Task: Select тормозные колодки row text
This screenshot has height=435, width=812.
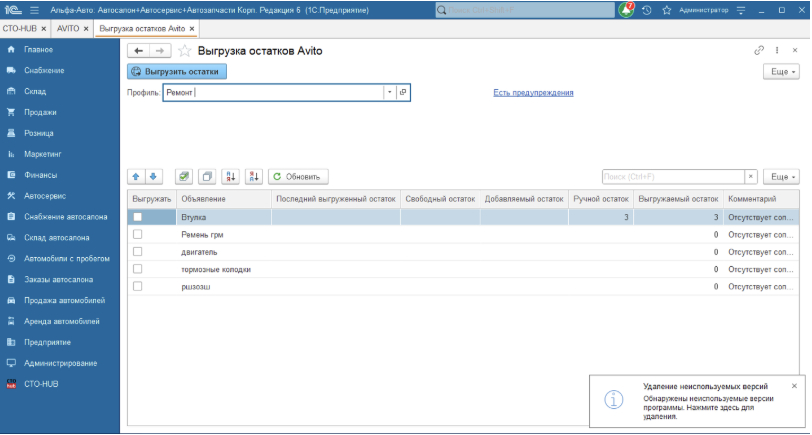Action: (x=216, y=269)
